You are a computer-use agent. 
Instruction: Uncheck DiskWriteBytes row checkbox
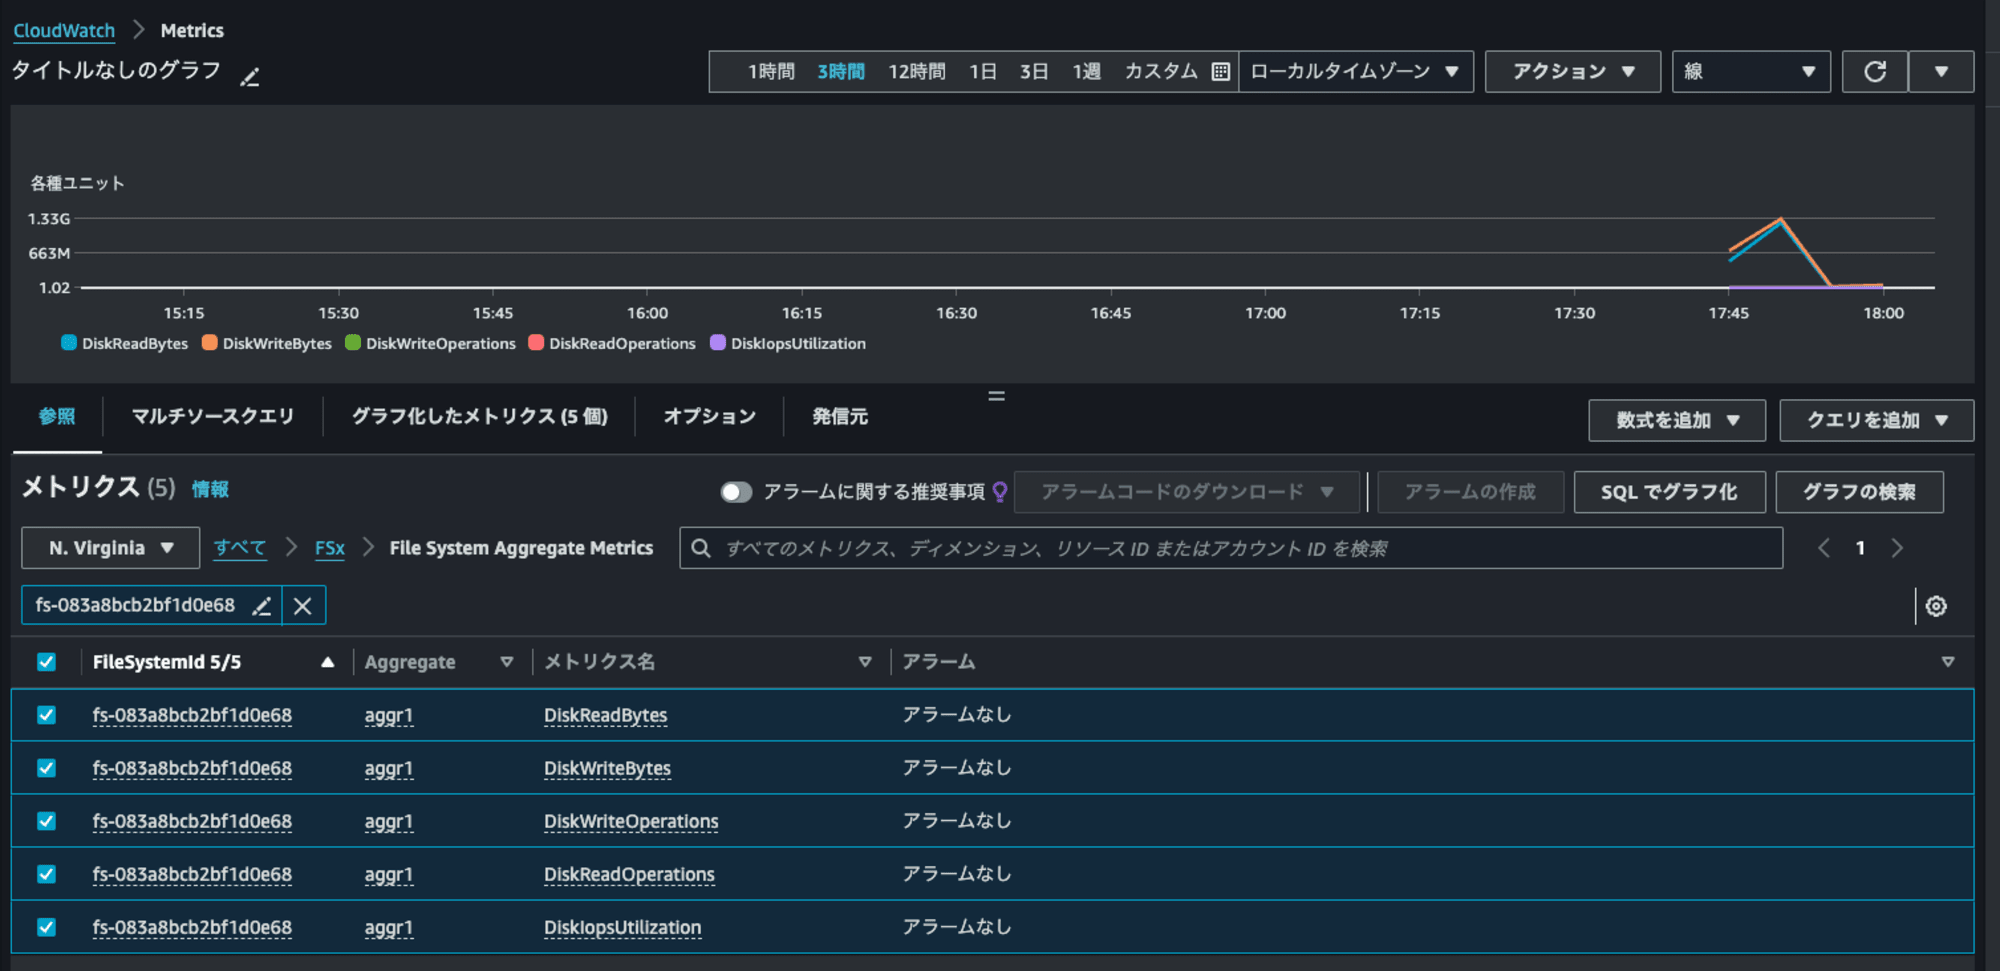46,768
